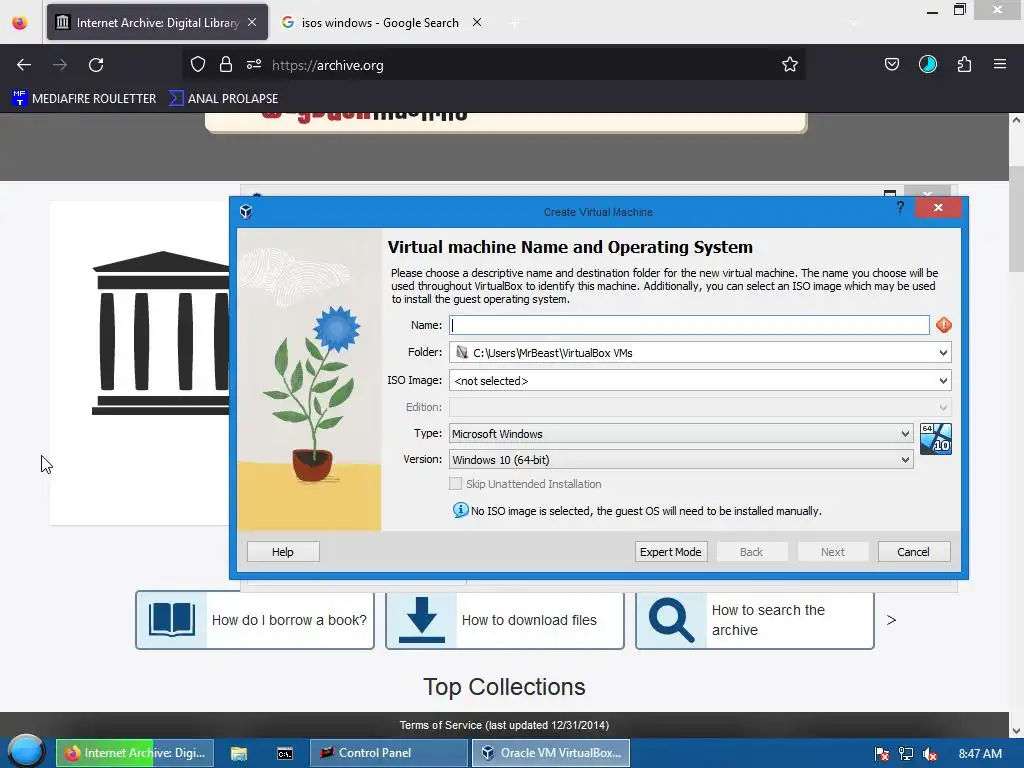Click the 8:47 AM taskbar clock
Image resolution: width=1024 pixels, height=768 pixels.
[980, 754]
